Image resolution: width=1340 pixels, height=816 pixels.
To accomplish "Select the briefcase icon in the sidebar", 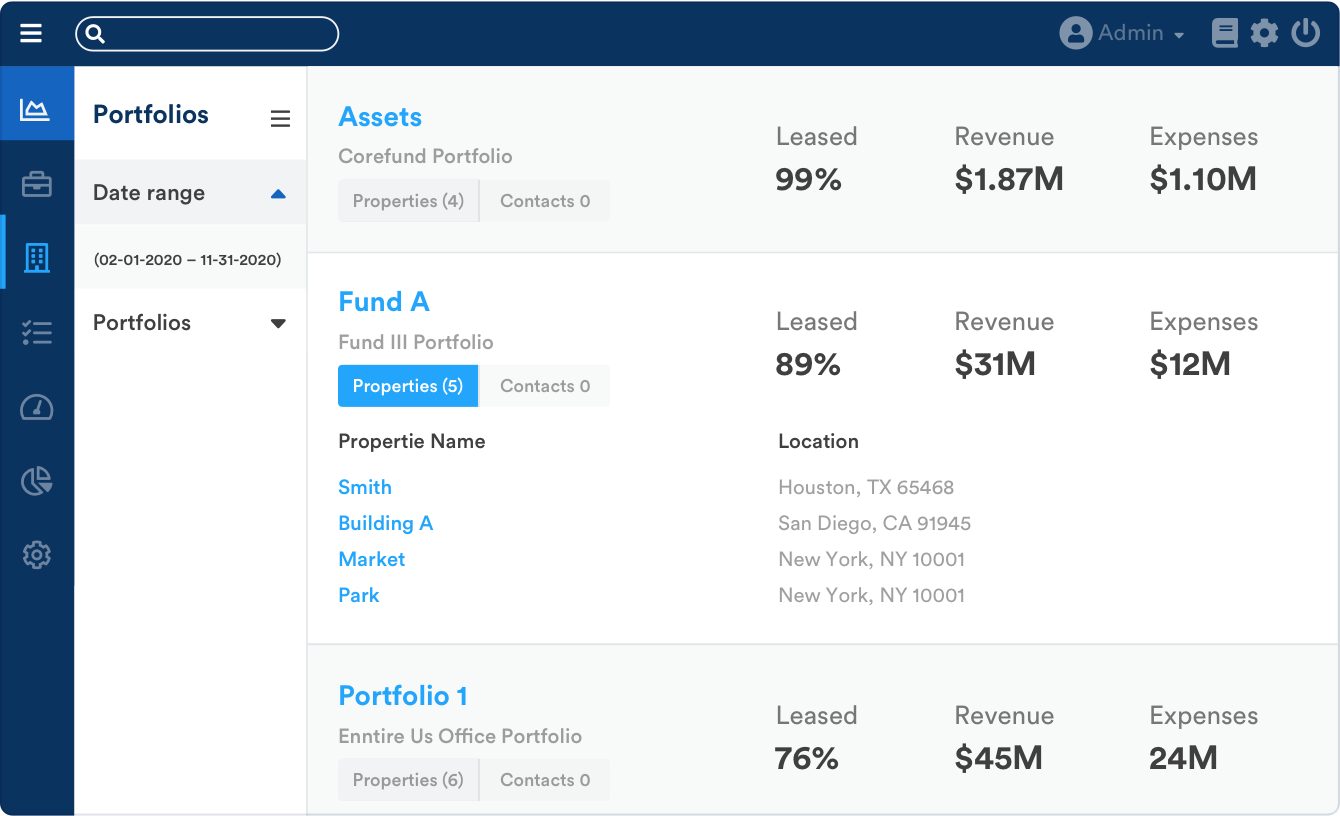I will [x=36, y=183].
